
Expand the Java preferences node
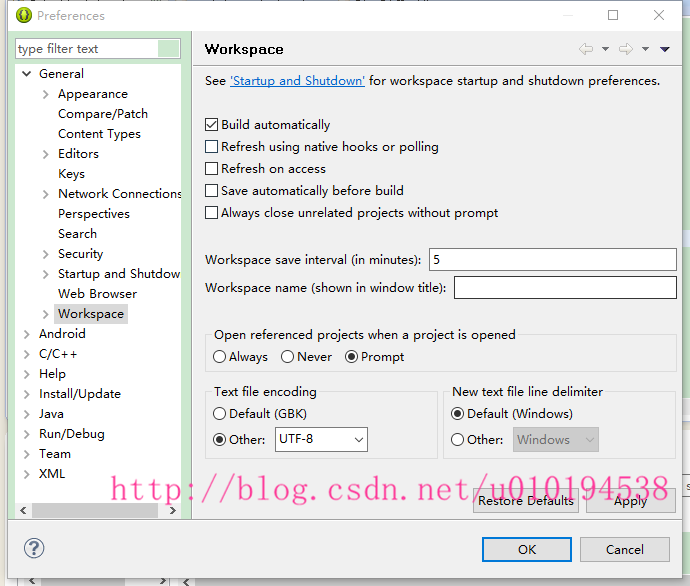[x=27, y=414]
